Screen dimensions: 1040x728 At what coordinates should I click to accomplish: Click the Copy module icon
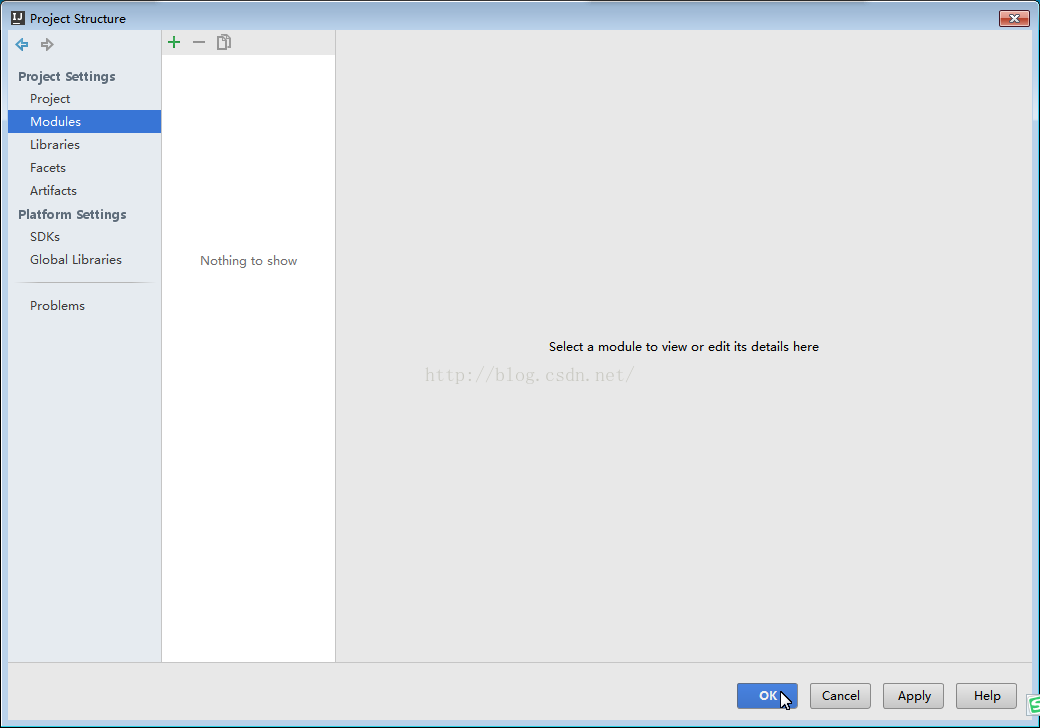click(x=224, y=42)
